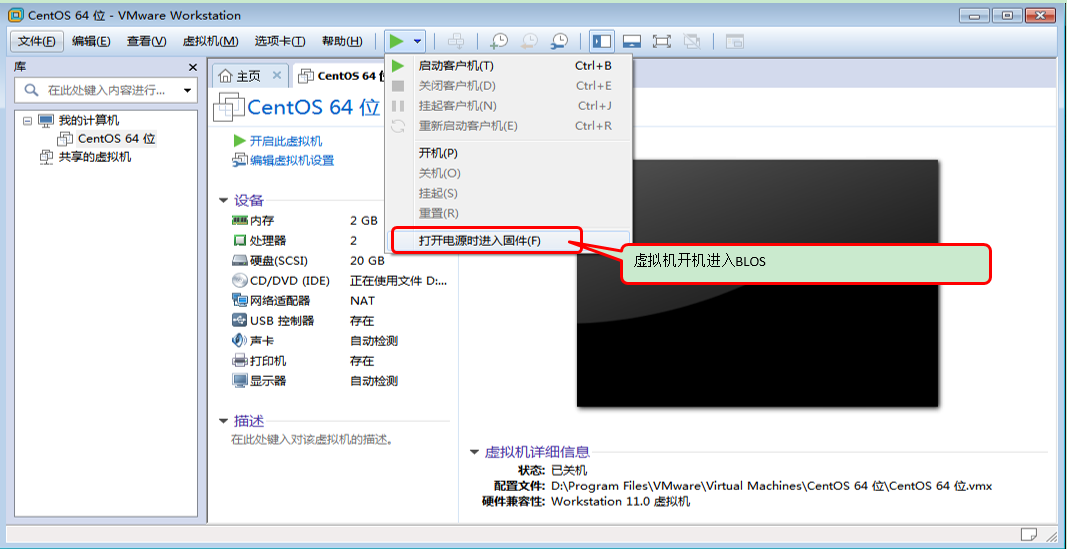Click the 显示器 display icon
This screenshot has width=1067, height=549.
point(239,380)
